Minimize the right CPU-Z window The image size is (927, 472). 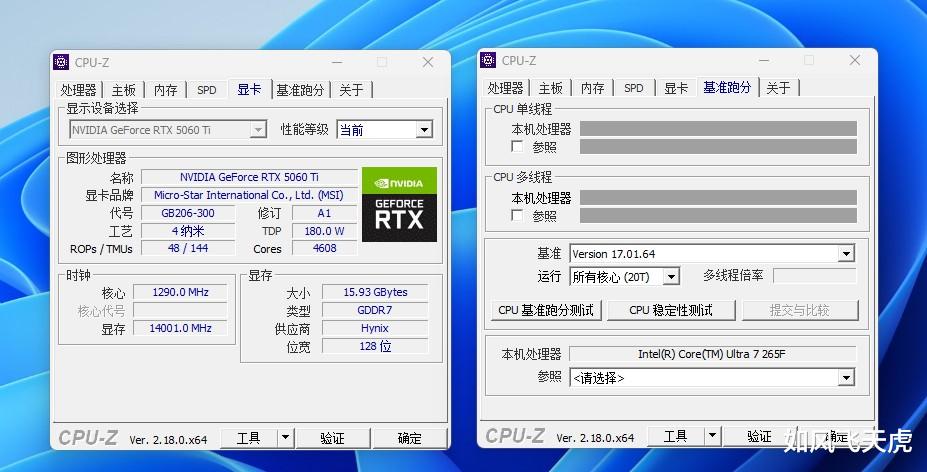[764, 60]
